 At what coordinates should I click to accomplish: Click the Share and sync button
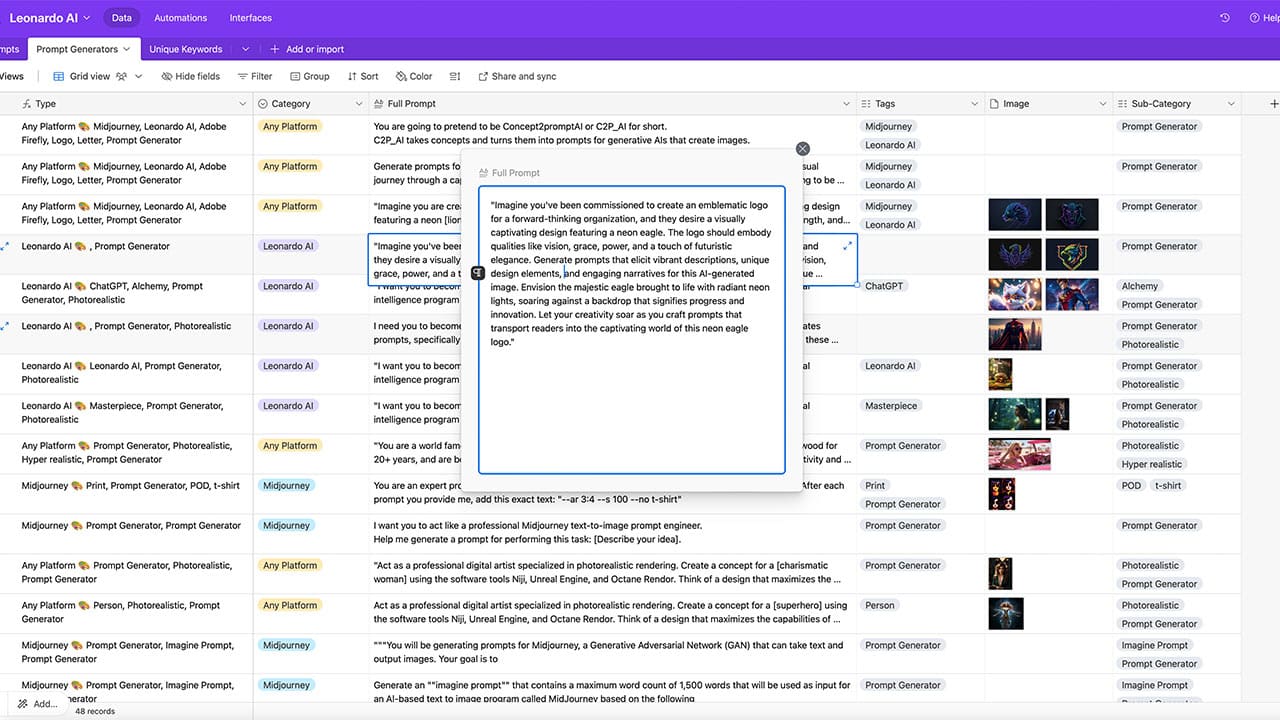pyautogui.click(x=517, y=76)
